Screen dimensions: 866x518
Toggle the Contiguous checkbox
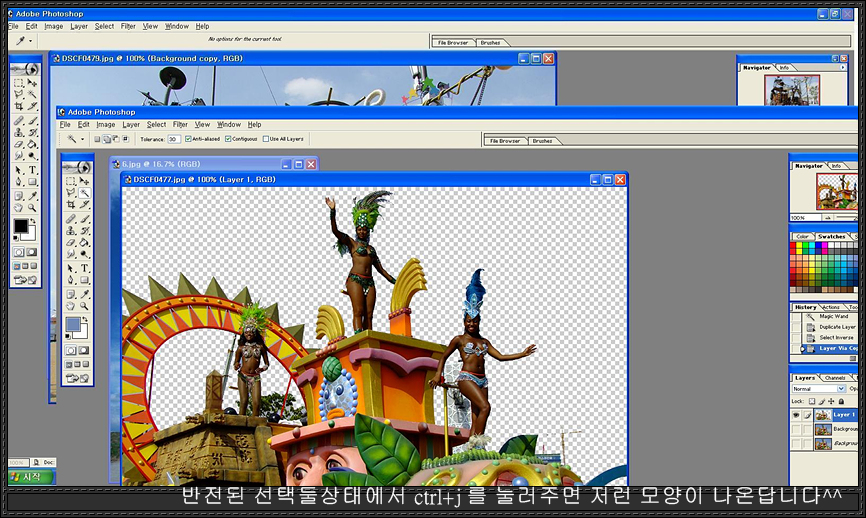tap(228, 139)
